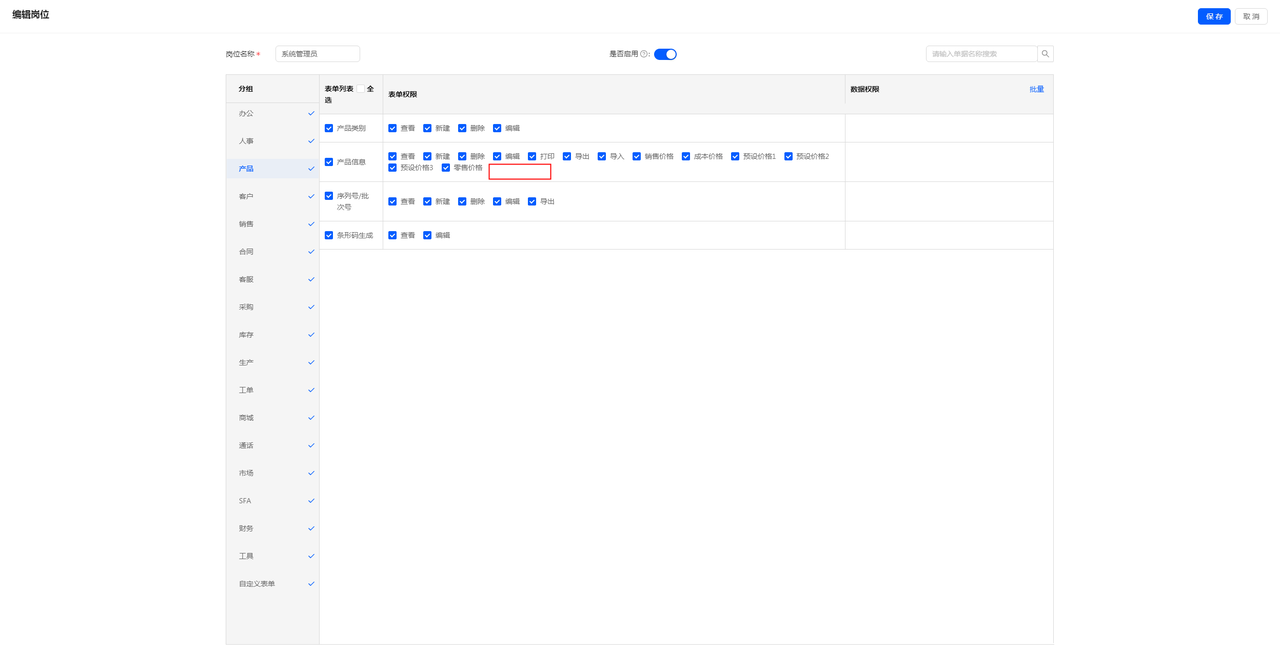Select the 客户 group
Viewport: 1280px width, 657px height.
point(272,197)
